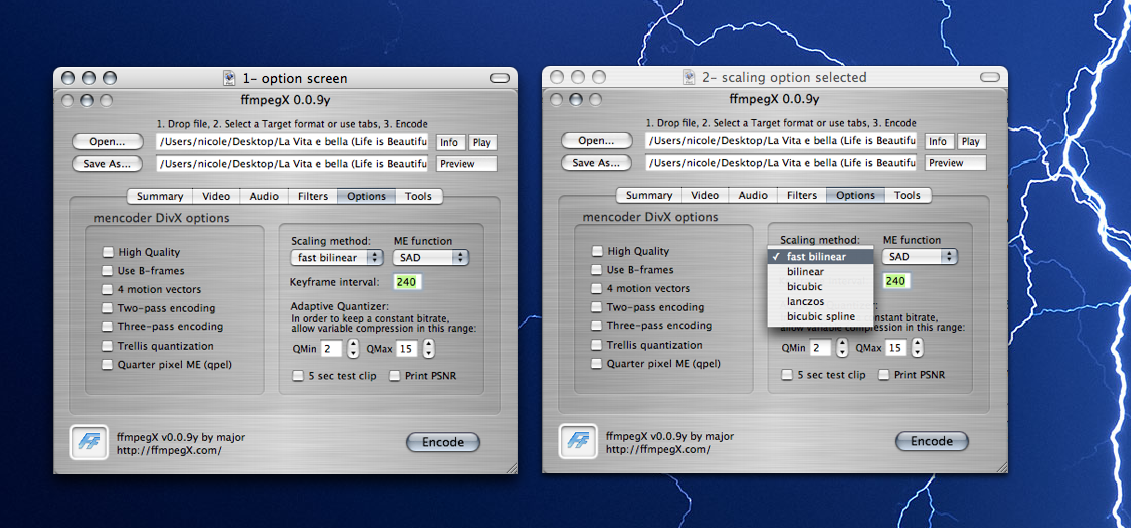
Task: Click toolbar pill button in left window title bar
Action: click(500, 78)
